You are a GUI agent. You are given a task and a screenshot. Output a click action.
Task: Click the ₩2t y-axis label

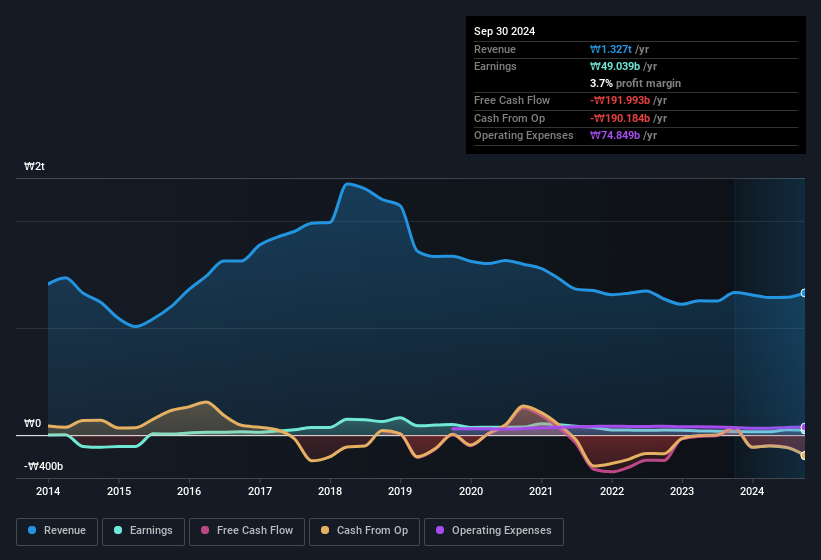tap(35, 166)
